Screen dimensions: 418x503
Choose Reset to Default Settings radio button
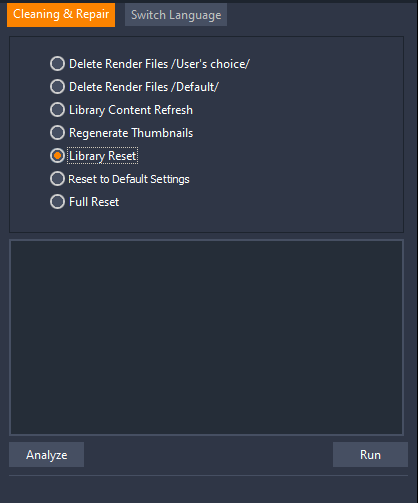click(x=57, y=179)
